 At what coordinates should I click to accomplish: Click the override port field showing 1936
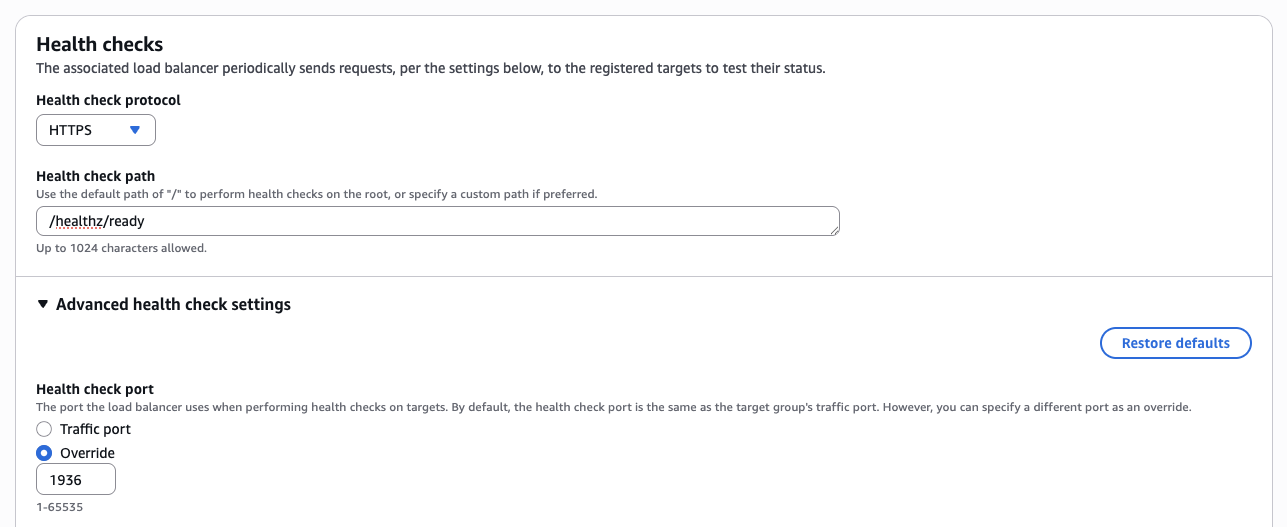75,480
